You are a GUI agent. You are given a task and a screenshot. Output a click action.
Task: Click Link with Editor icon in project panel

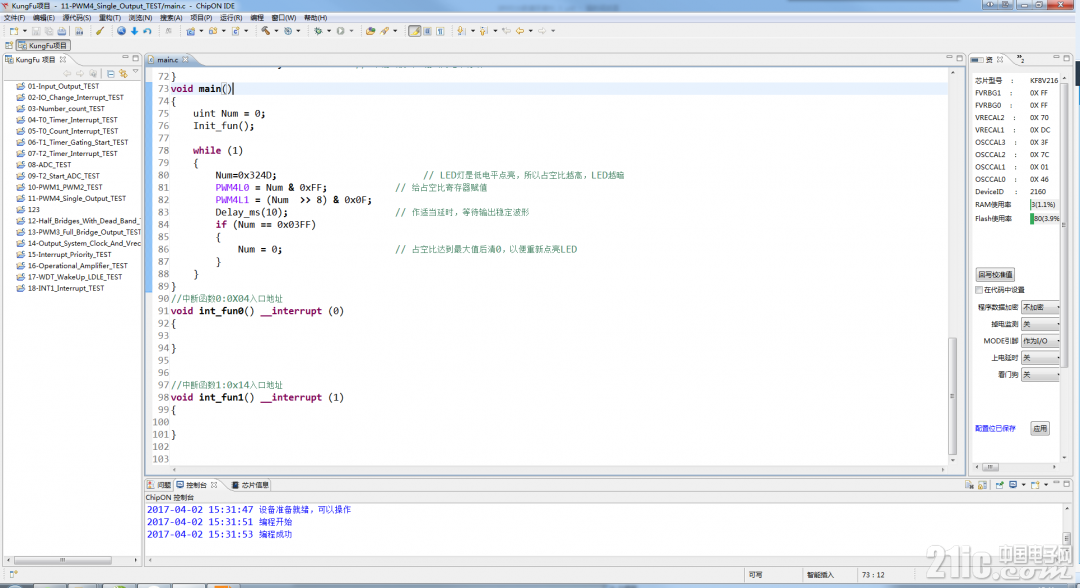coord(123,74)
